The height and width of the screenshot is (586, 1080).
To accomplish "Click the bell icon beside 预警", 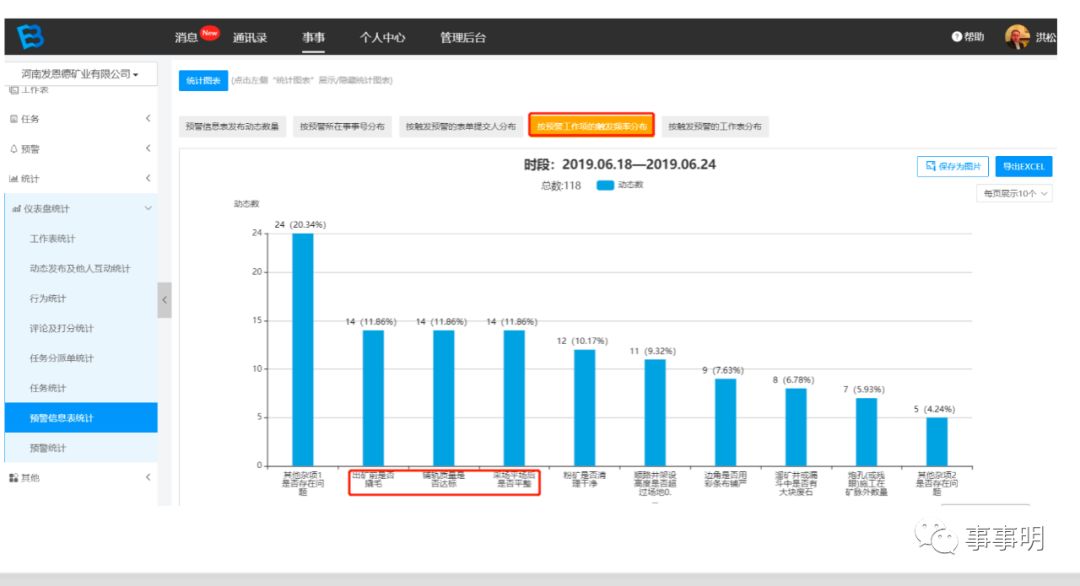I will 14,149.
